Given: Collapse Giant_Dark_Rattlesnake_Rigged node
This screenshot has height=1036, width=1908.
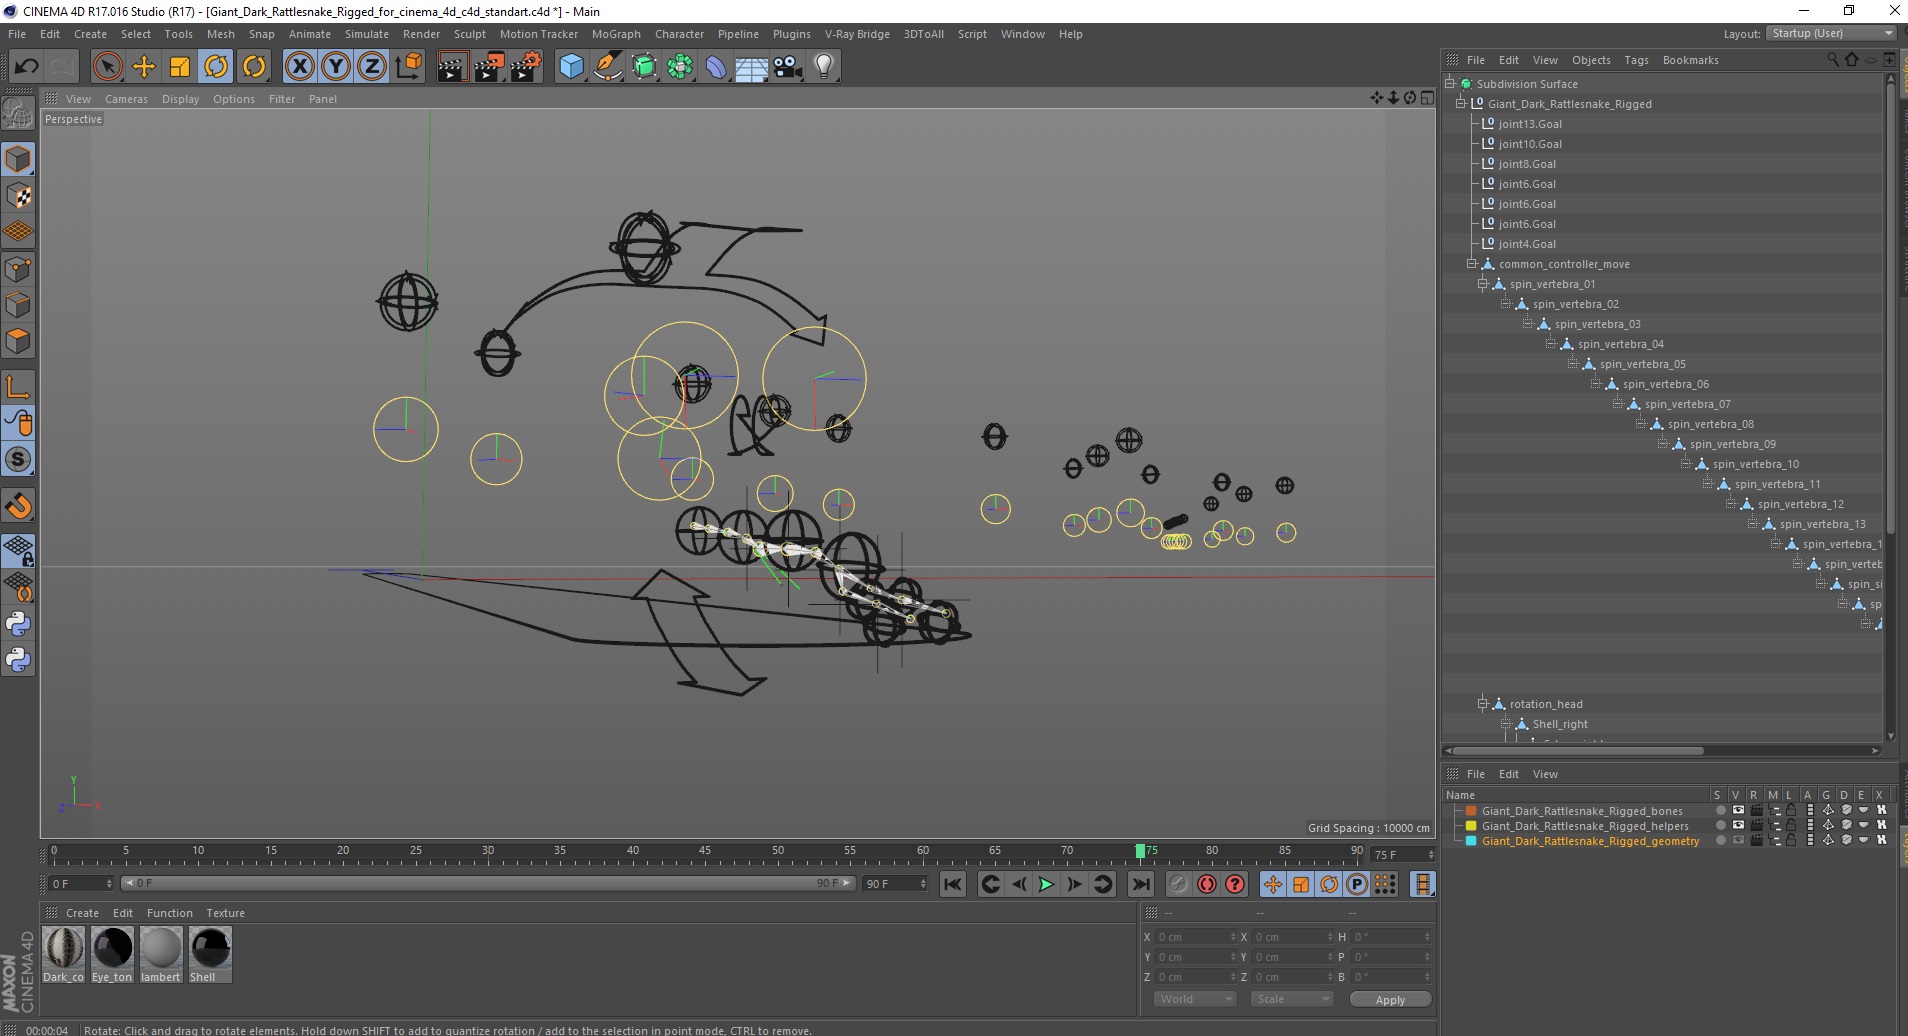Looking at the screenshot, I should 1461,104.
